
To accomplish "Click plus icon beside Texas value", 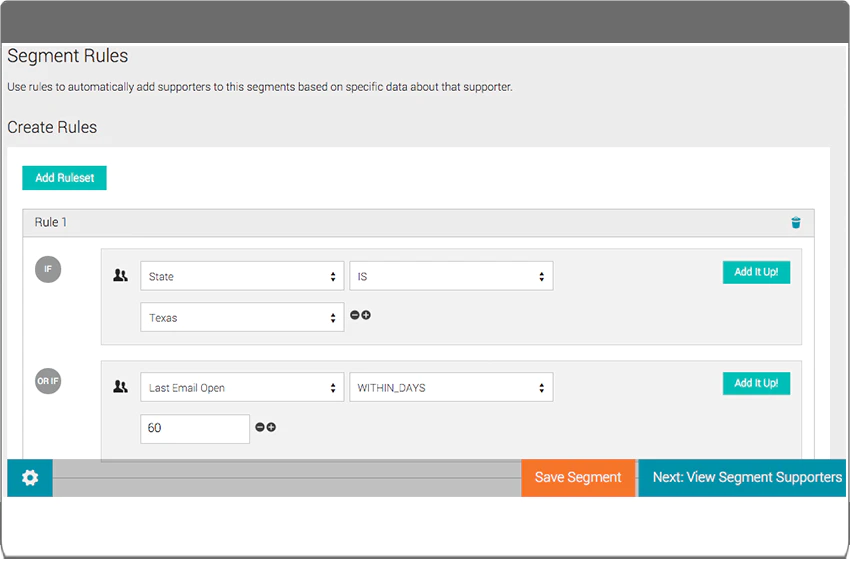I will [366, 315].
